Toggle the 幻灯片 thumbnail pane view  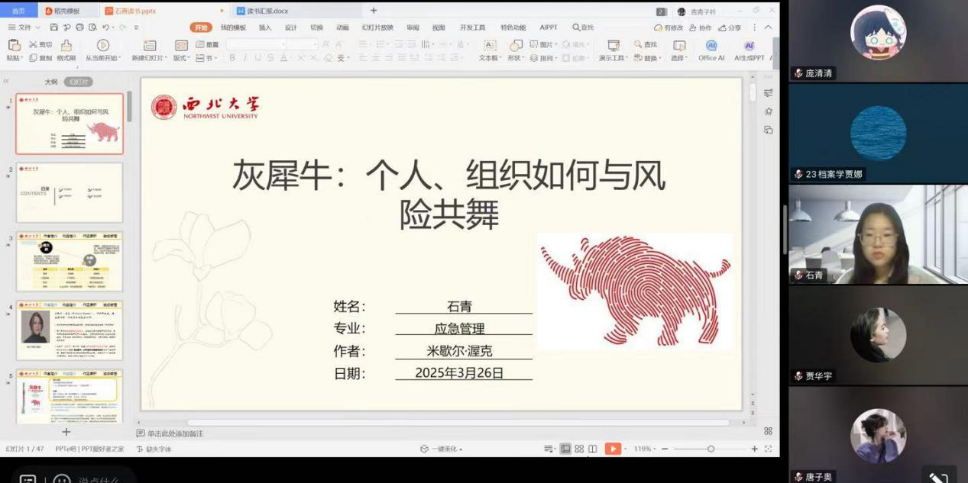(78, 81)
